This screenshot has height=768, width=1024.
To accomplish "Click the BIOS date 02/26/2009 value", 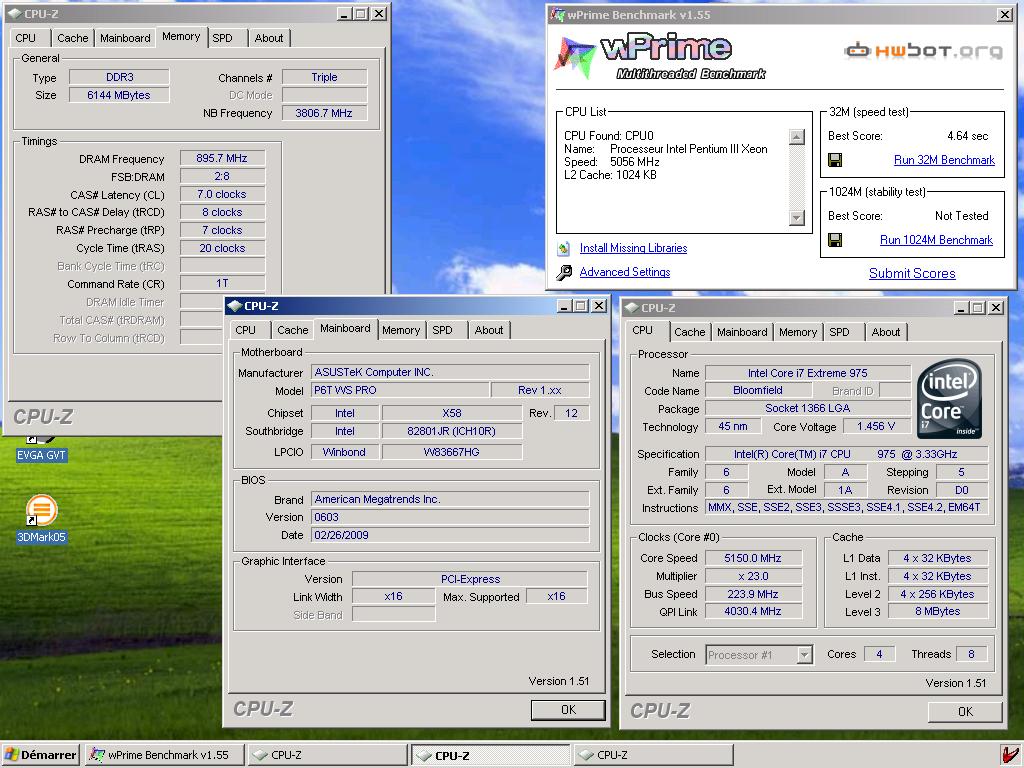I will (450, 536).
